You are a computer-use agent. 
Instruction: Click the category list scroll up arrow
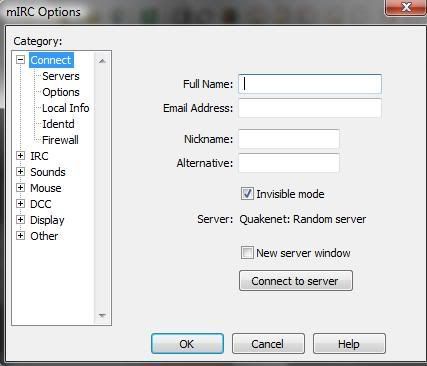[102, 61]
